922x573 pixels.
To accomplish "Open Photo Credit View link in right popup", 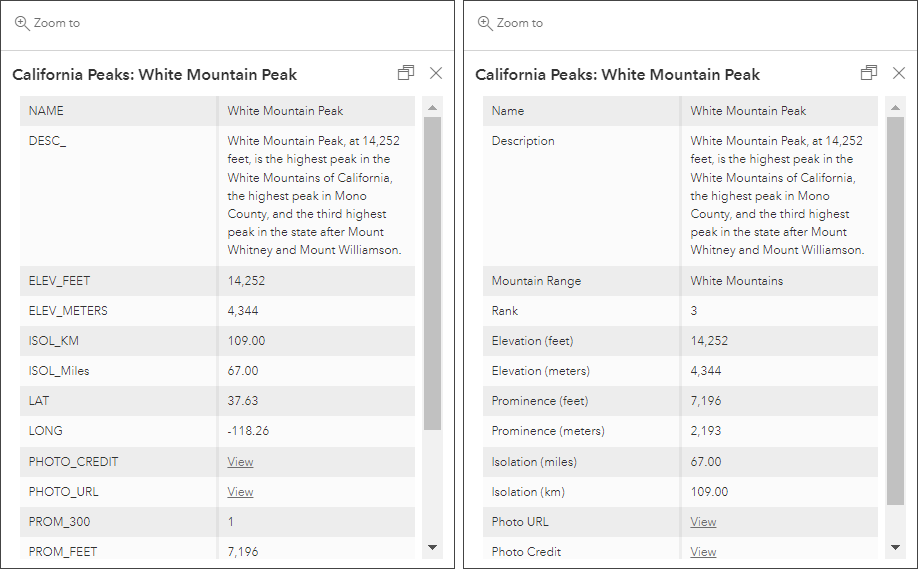I will (703, 552).
